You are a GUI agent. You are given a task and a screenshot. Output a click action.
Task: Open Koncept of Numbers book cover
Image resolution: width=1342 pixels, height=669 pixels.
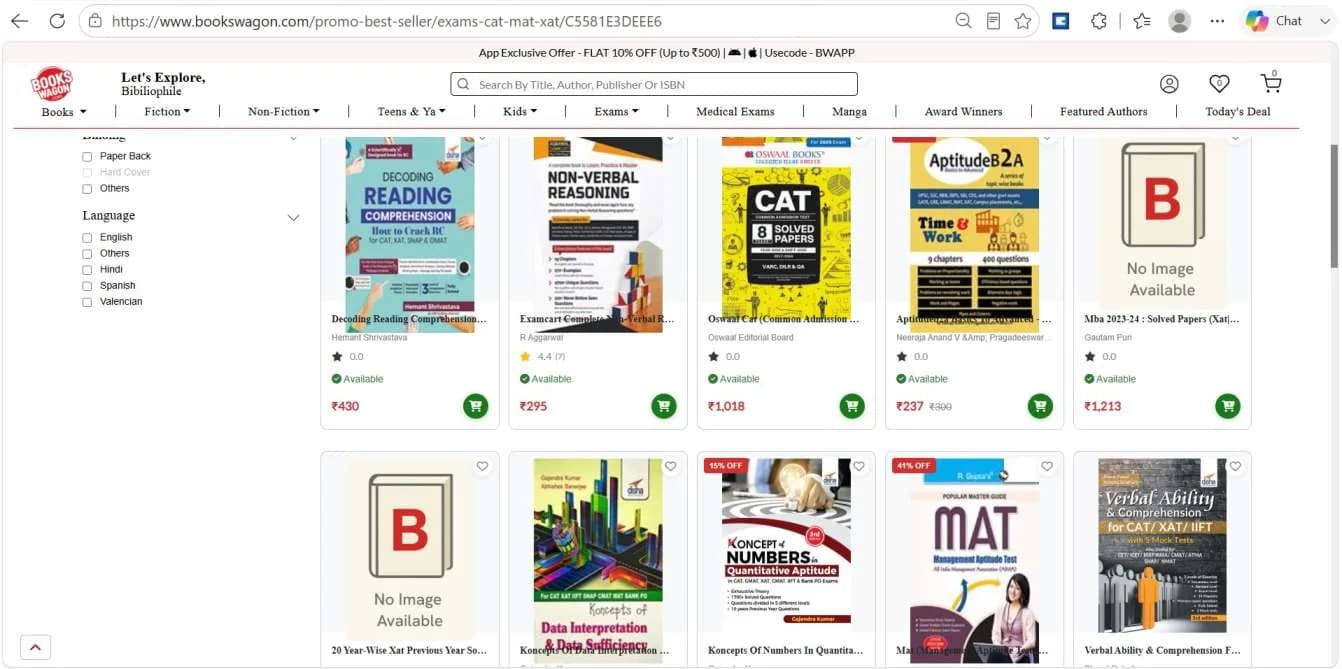pyautogui.click(x=786, y=543)
